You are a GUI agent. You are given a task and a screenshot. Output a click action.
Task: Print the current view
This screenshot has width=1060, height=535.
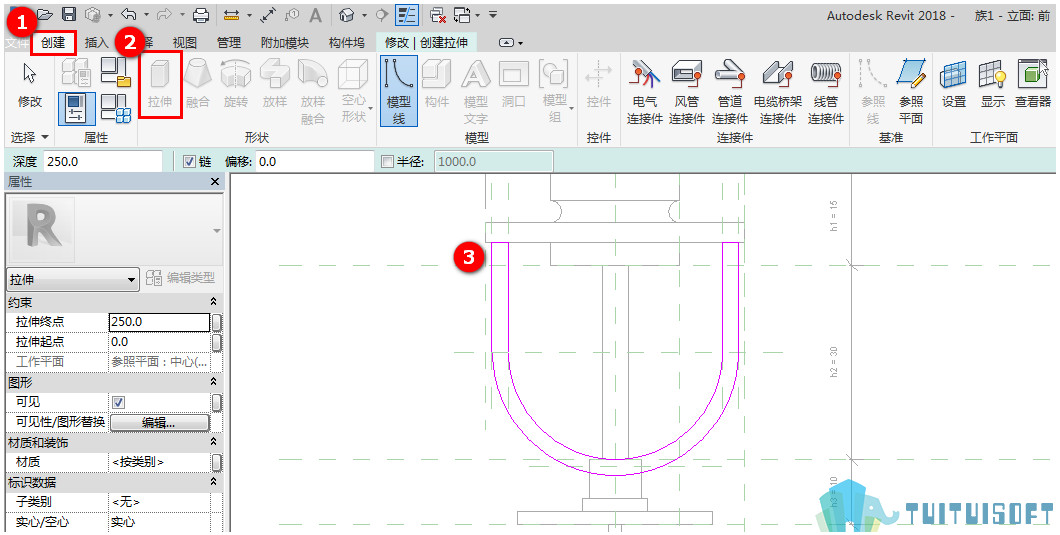click(x=201, y=14)
